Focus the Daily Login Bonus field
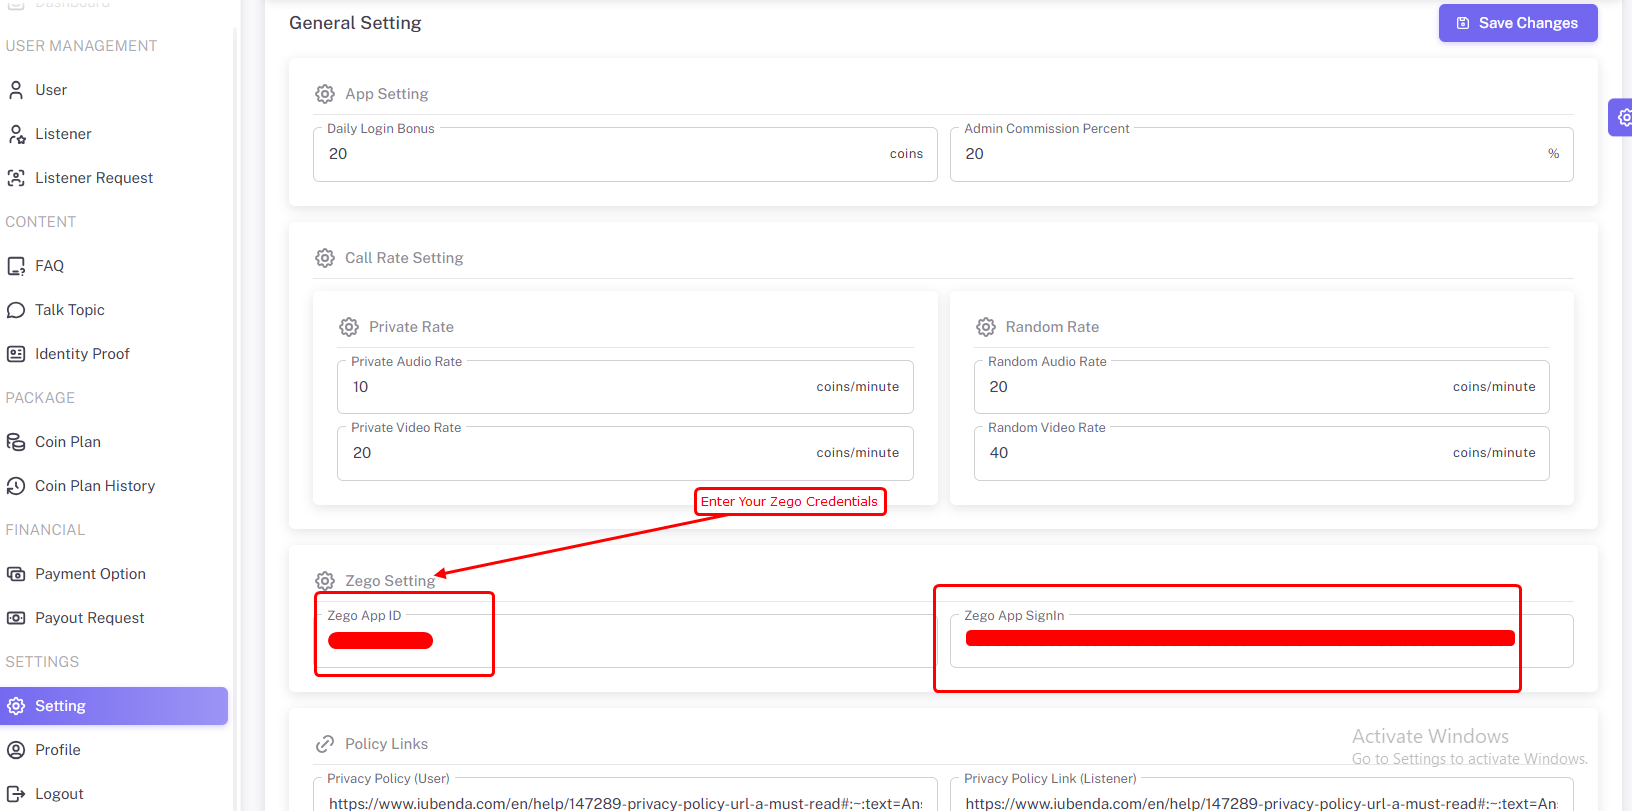 coord(600,154)
